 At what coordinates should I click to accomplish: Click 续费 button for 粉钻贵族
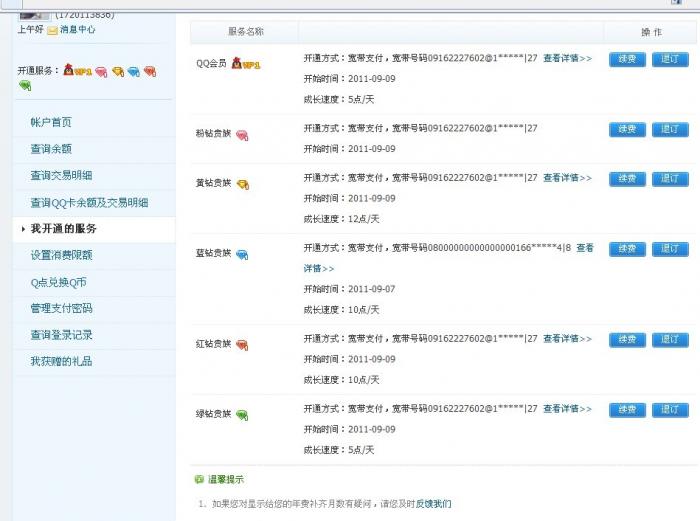point(627,129)
